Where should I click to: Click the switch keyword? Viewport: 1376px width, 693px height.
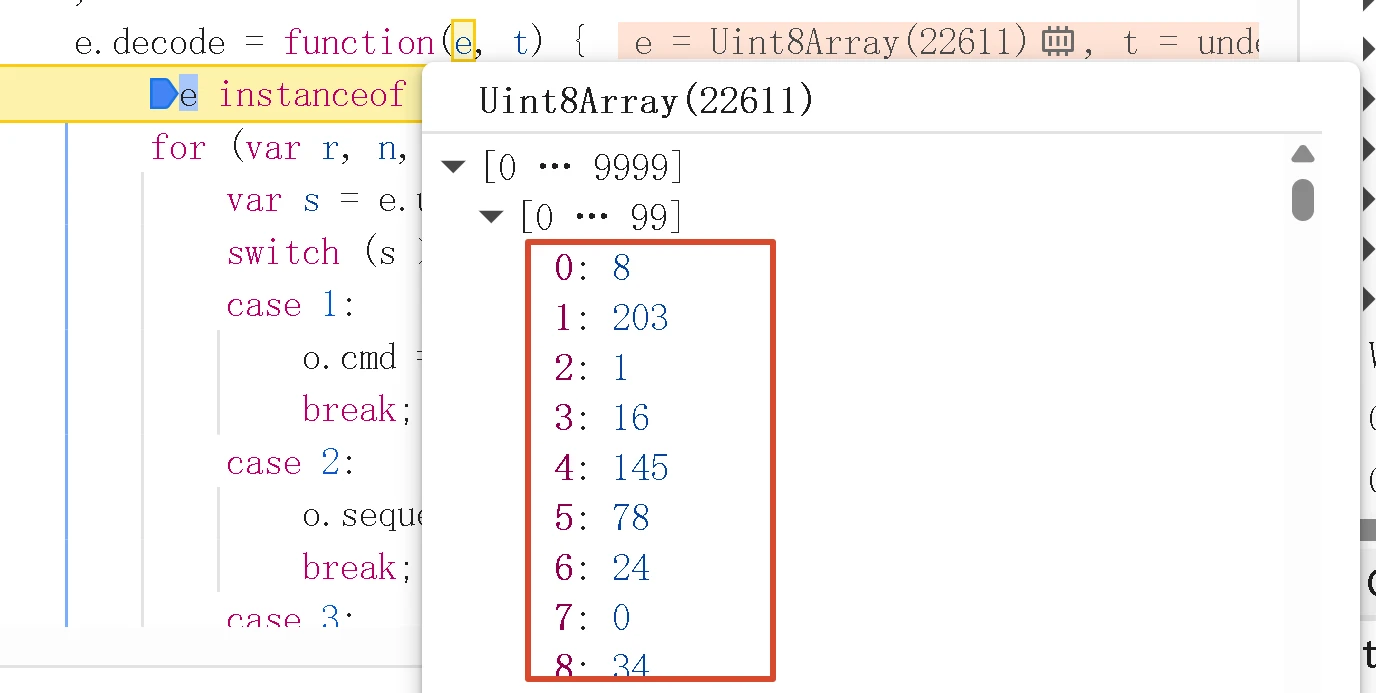(x=283, y=252)
